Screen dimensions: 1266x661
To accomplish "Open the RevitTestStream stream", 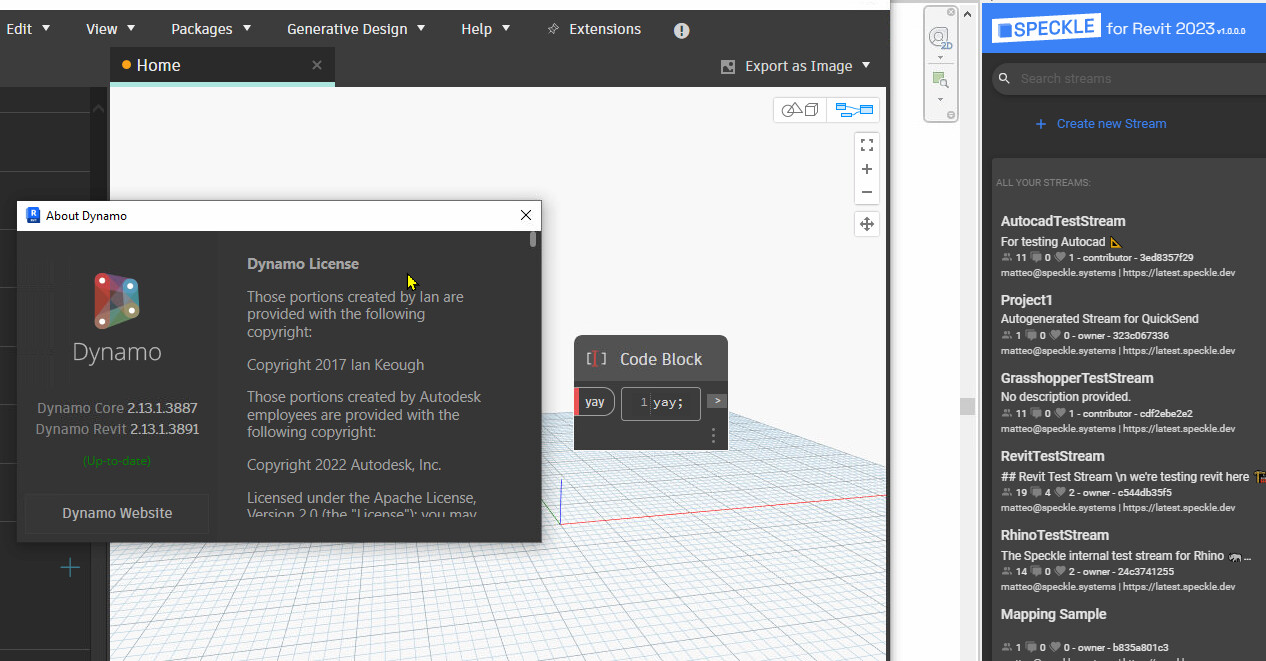I will pos(1053,456).
